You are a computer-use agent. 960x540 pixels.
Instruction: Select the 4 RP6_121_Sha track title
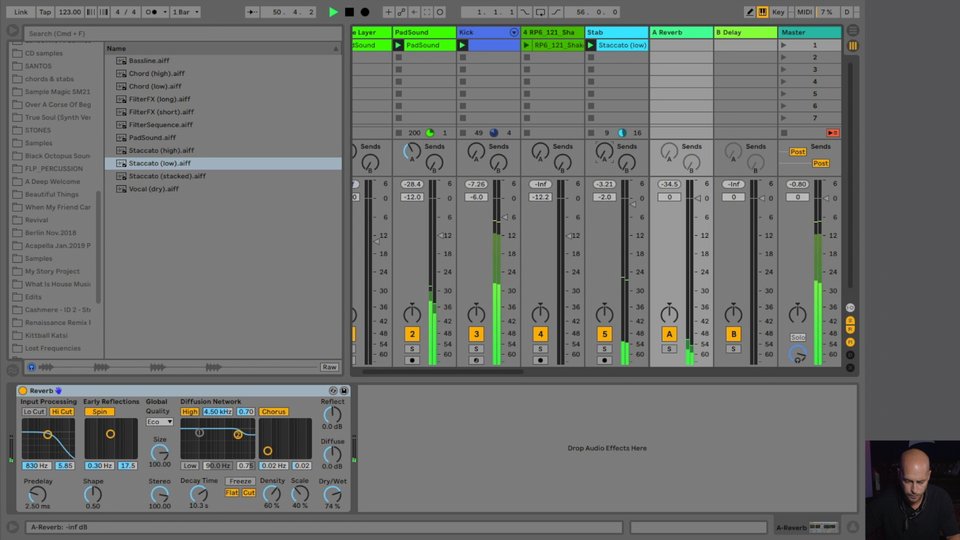coord(552,32)
